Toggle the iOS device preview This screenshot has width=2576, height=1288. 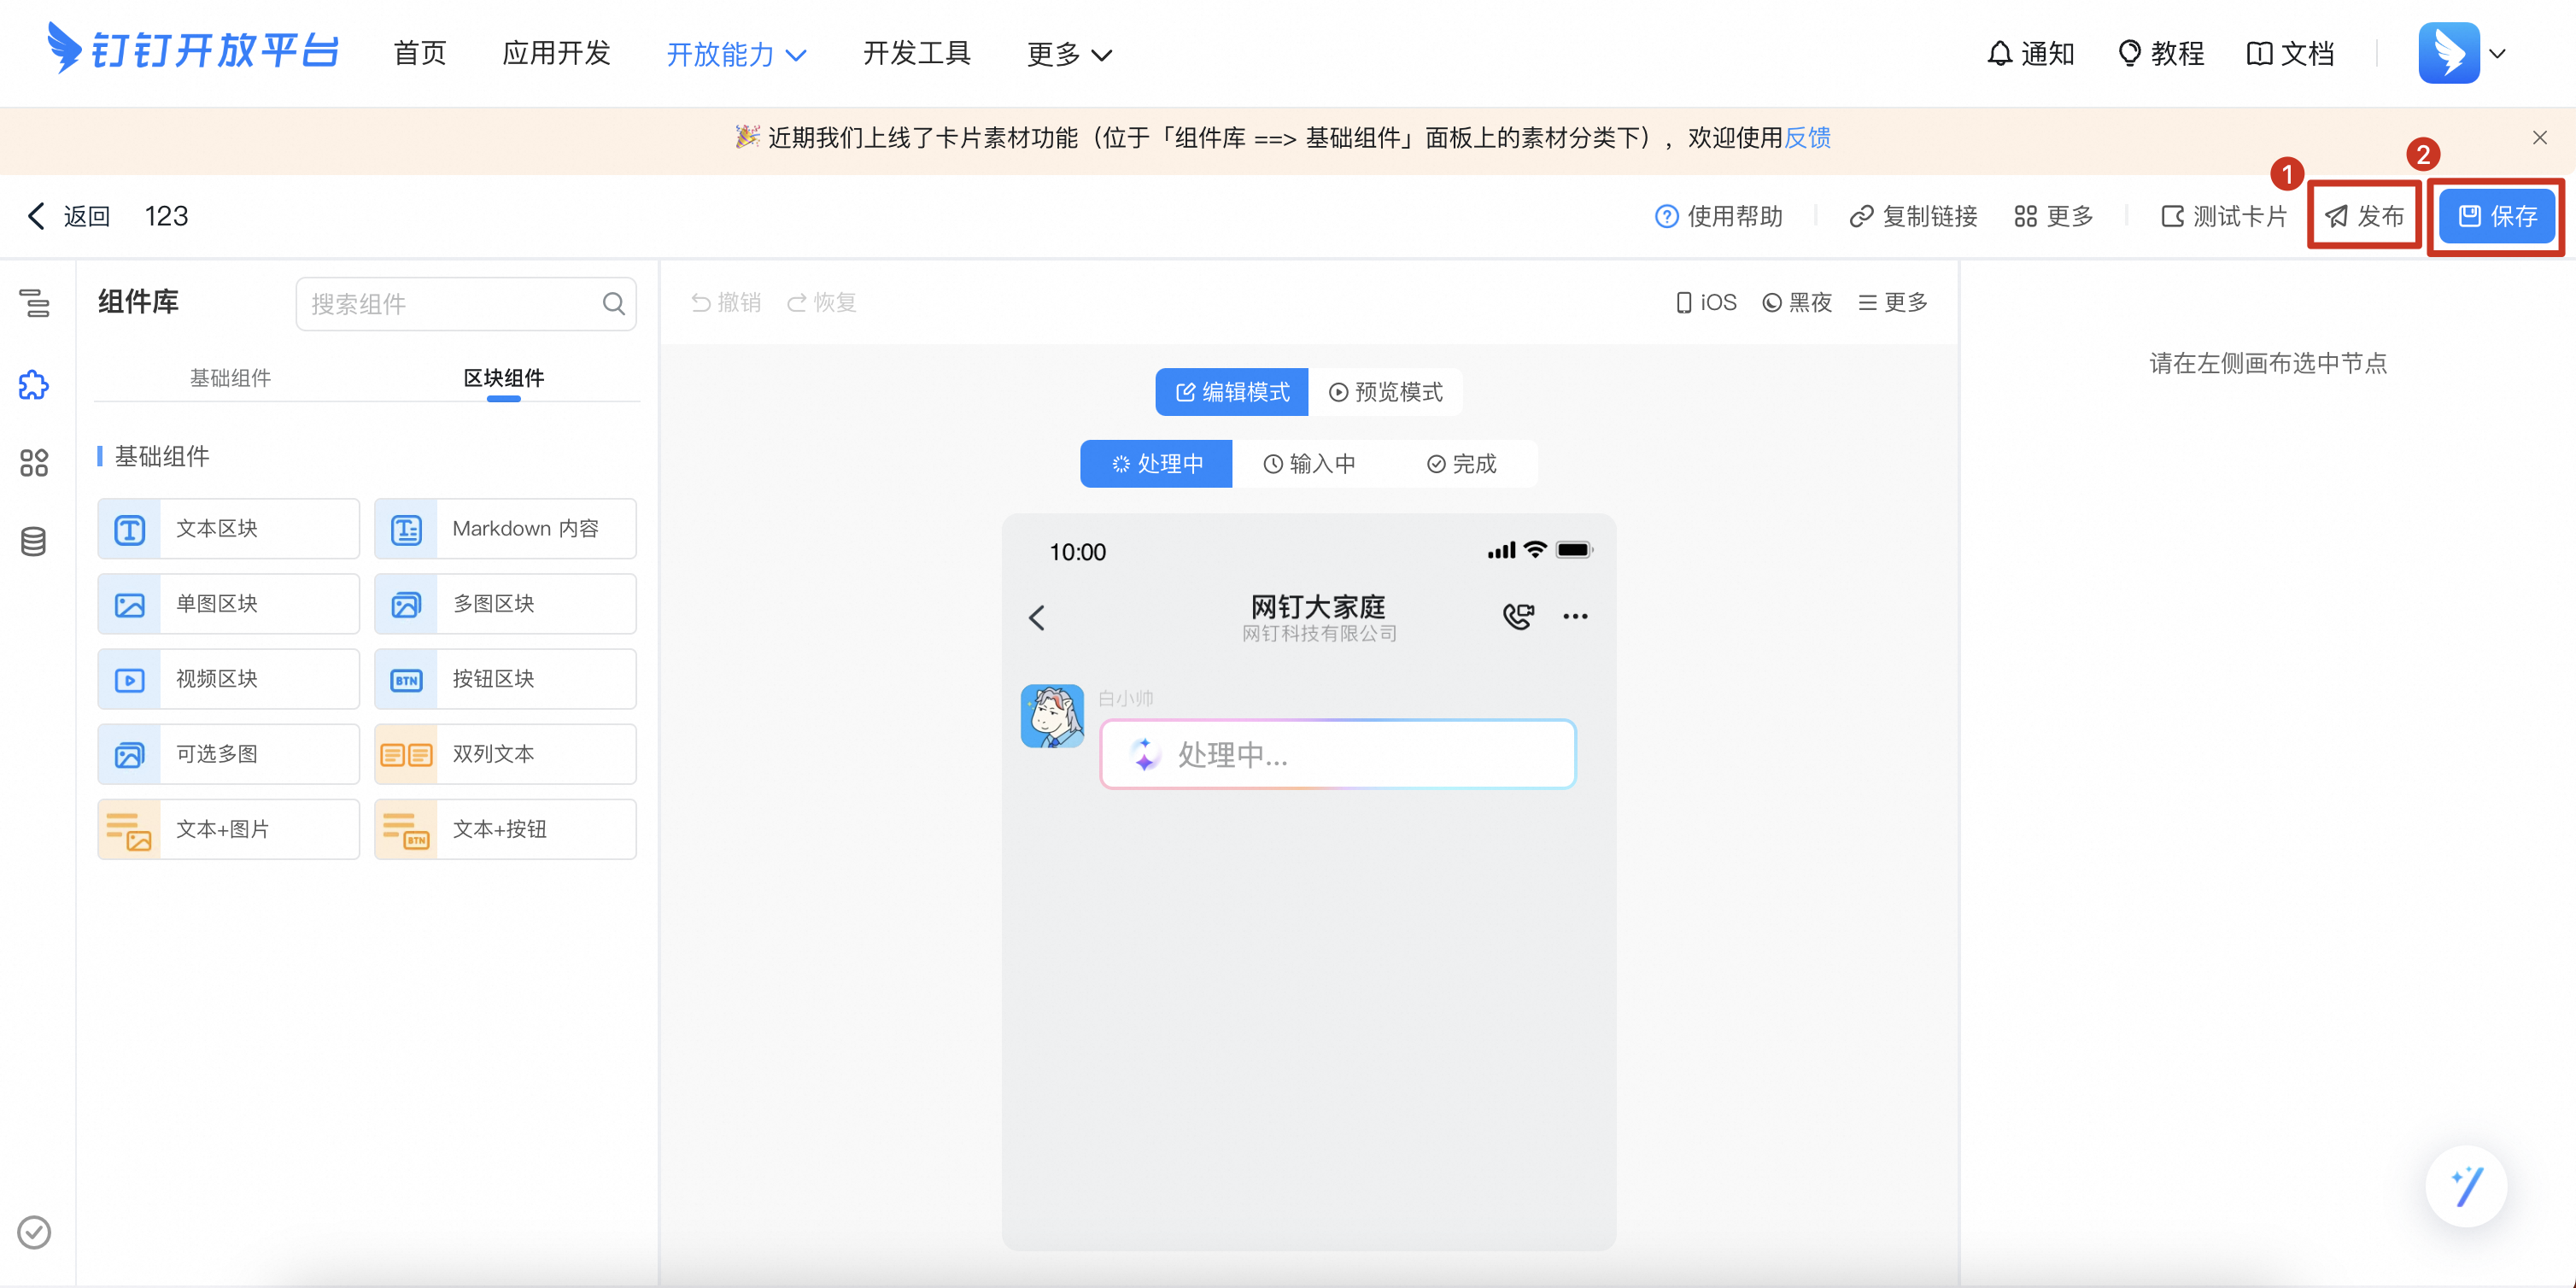(1707, 302)
